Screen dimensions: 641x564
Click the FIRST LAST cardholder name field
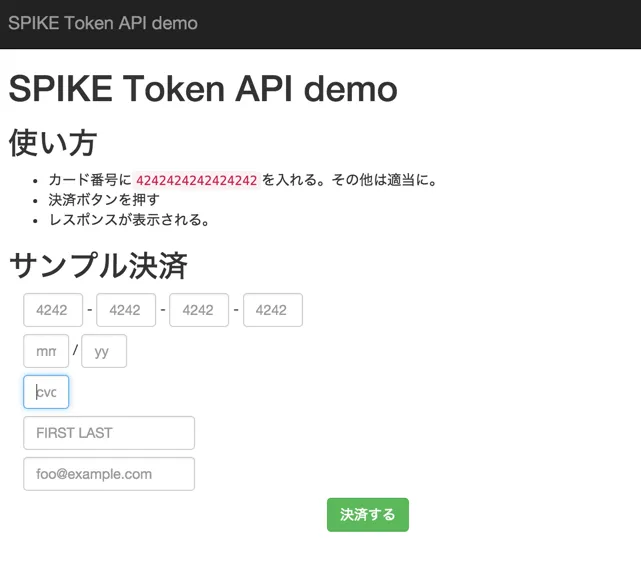pyautogui.click(x=109, y=433)
